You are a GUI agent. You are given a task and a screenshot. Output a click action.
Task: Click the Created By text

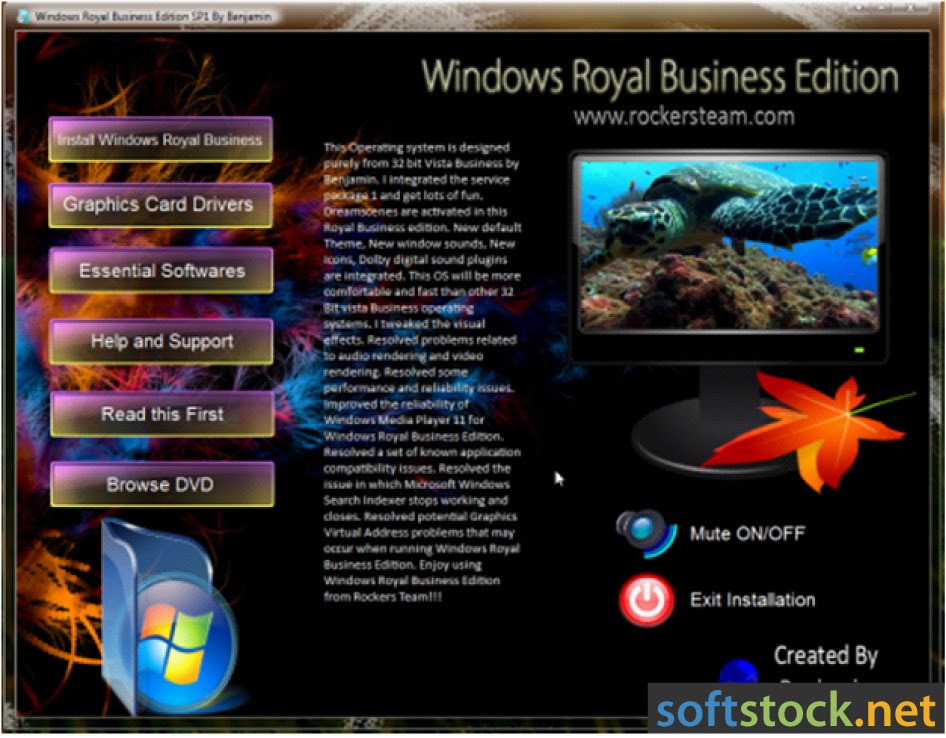click(825, 656)
